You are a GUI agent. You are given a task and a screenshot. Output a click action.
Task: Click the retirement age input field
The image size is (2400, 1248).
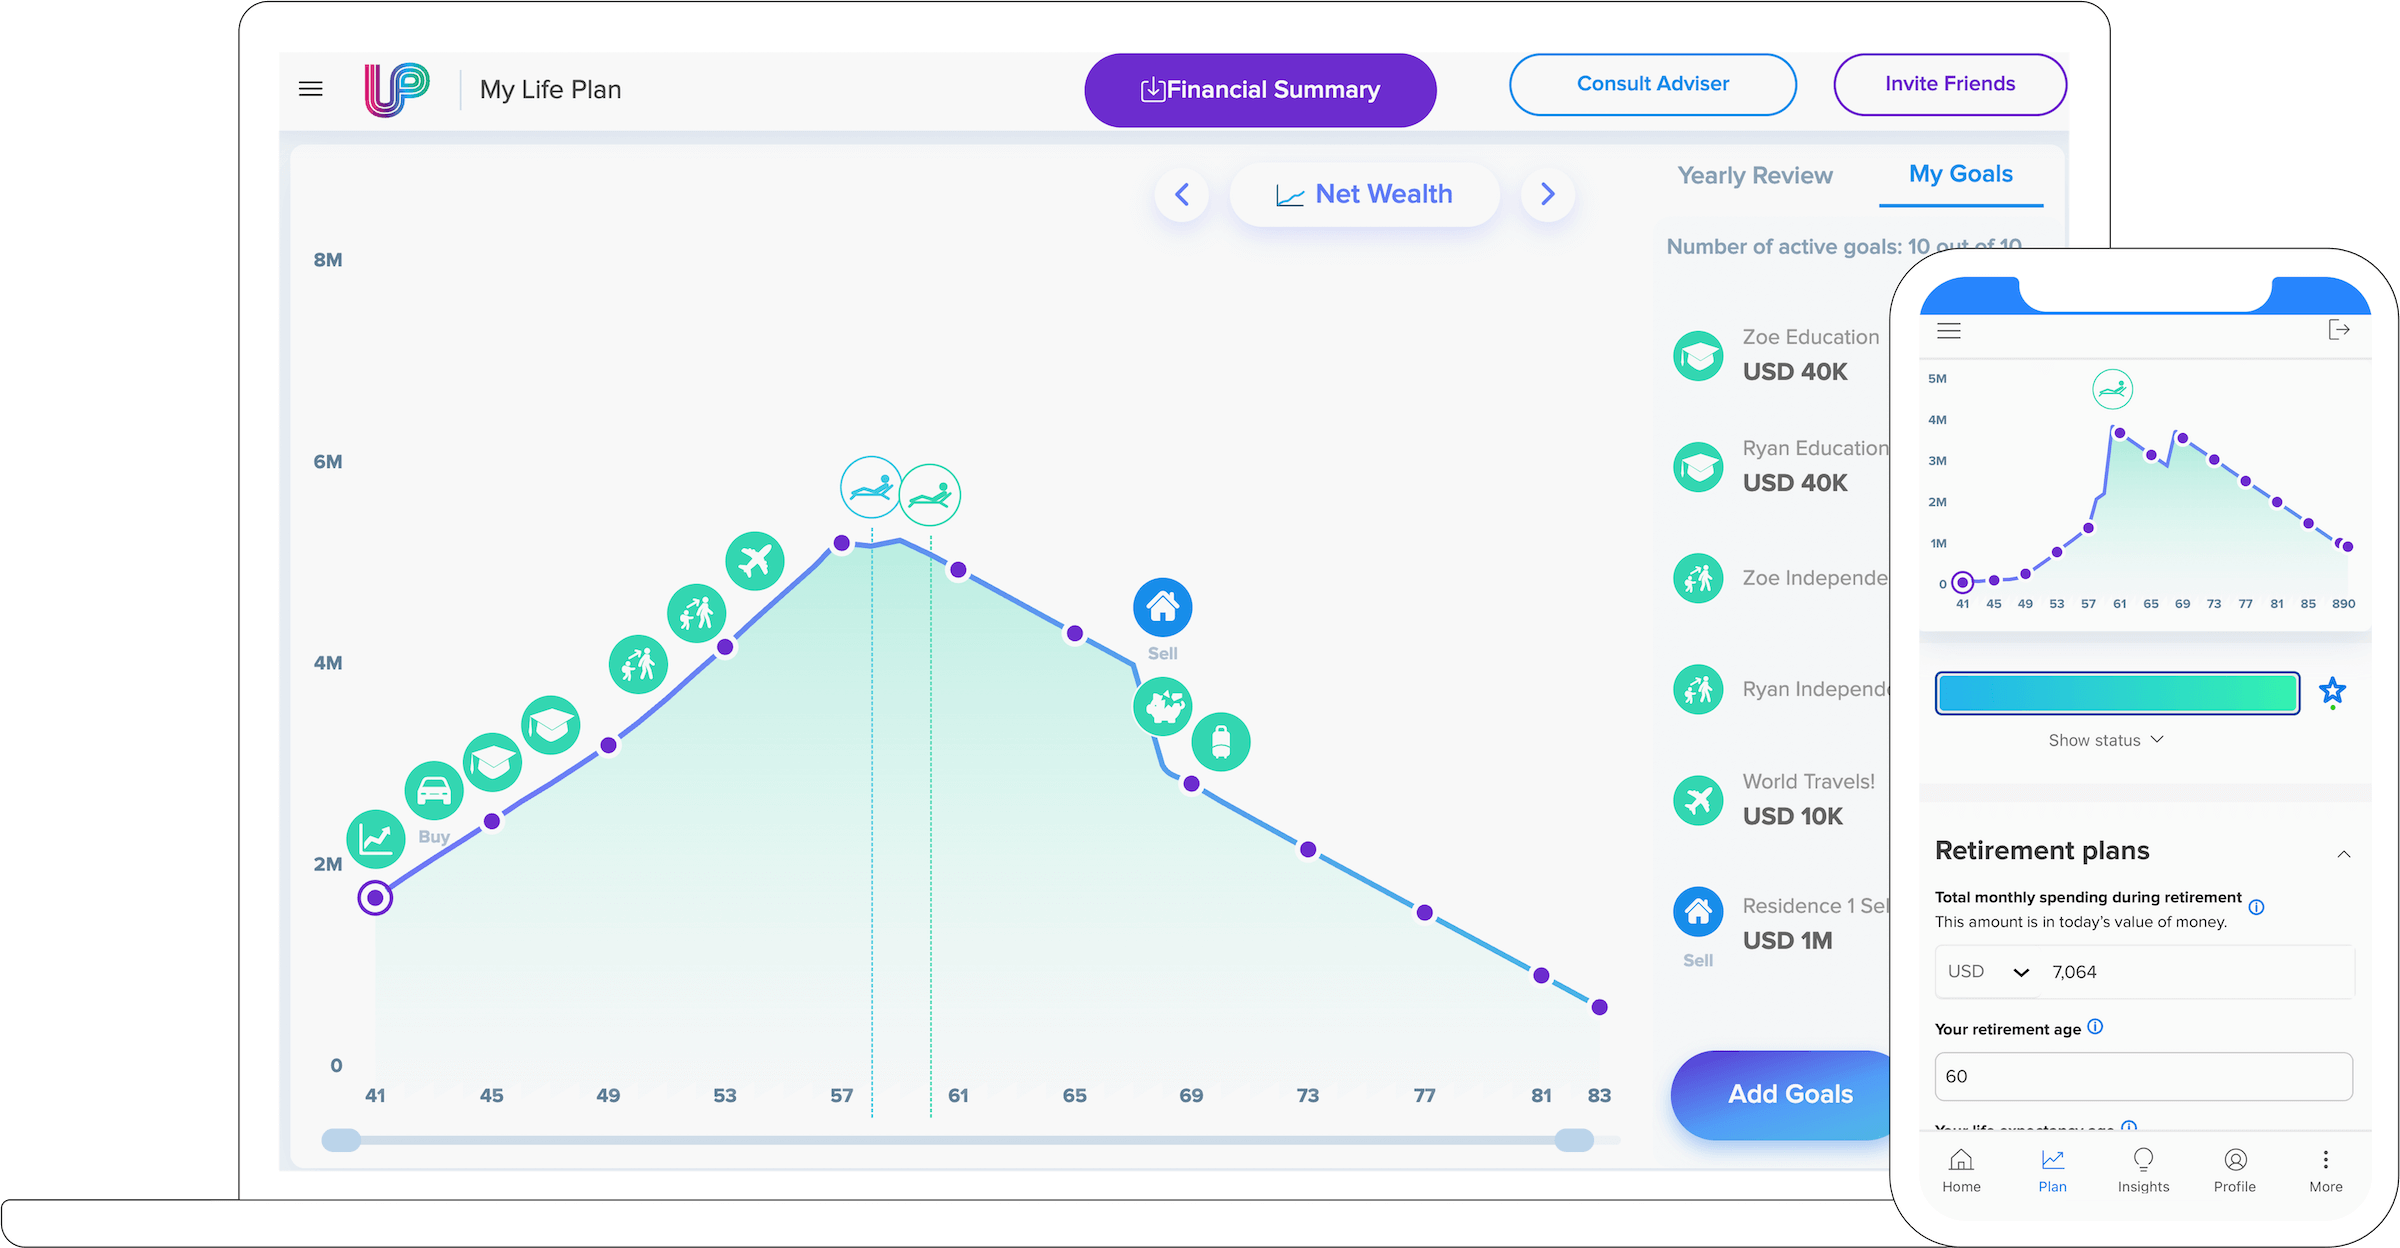point(2143,1076)
